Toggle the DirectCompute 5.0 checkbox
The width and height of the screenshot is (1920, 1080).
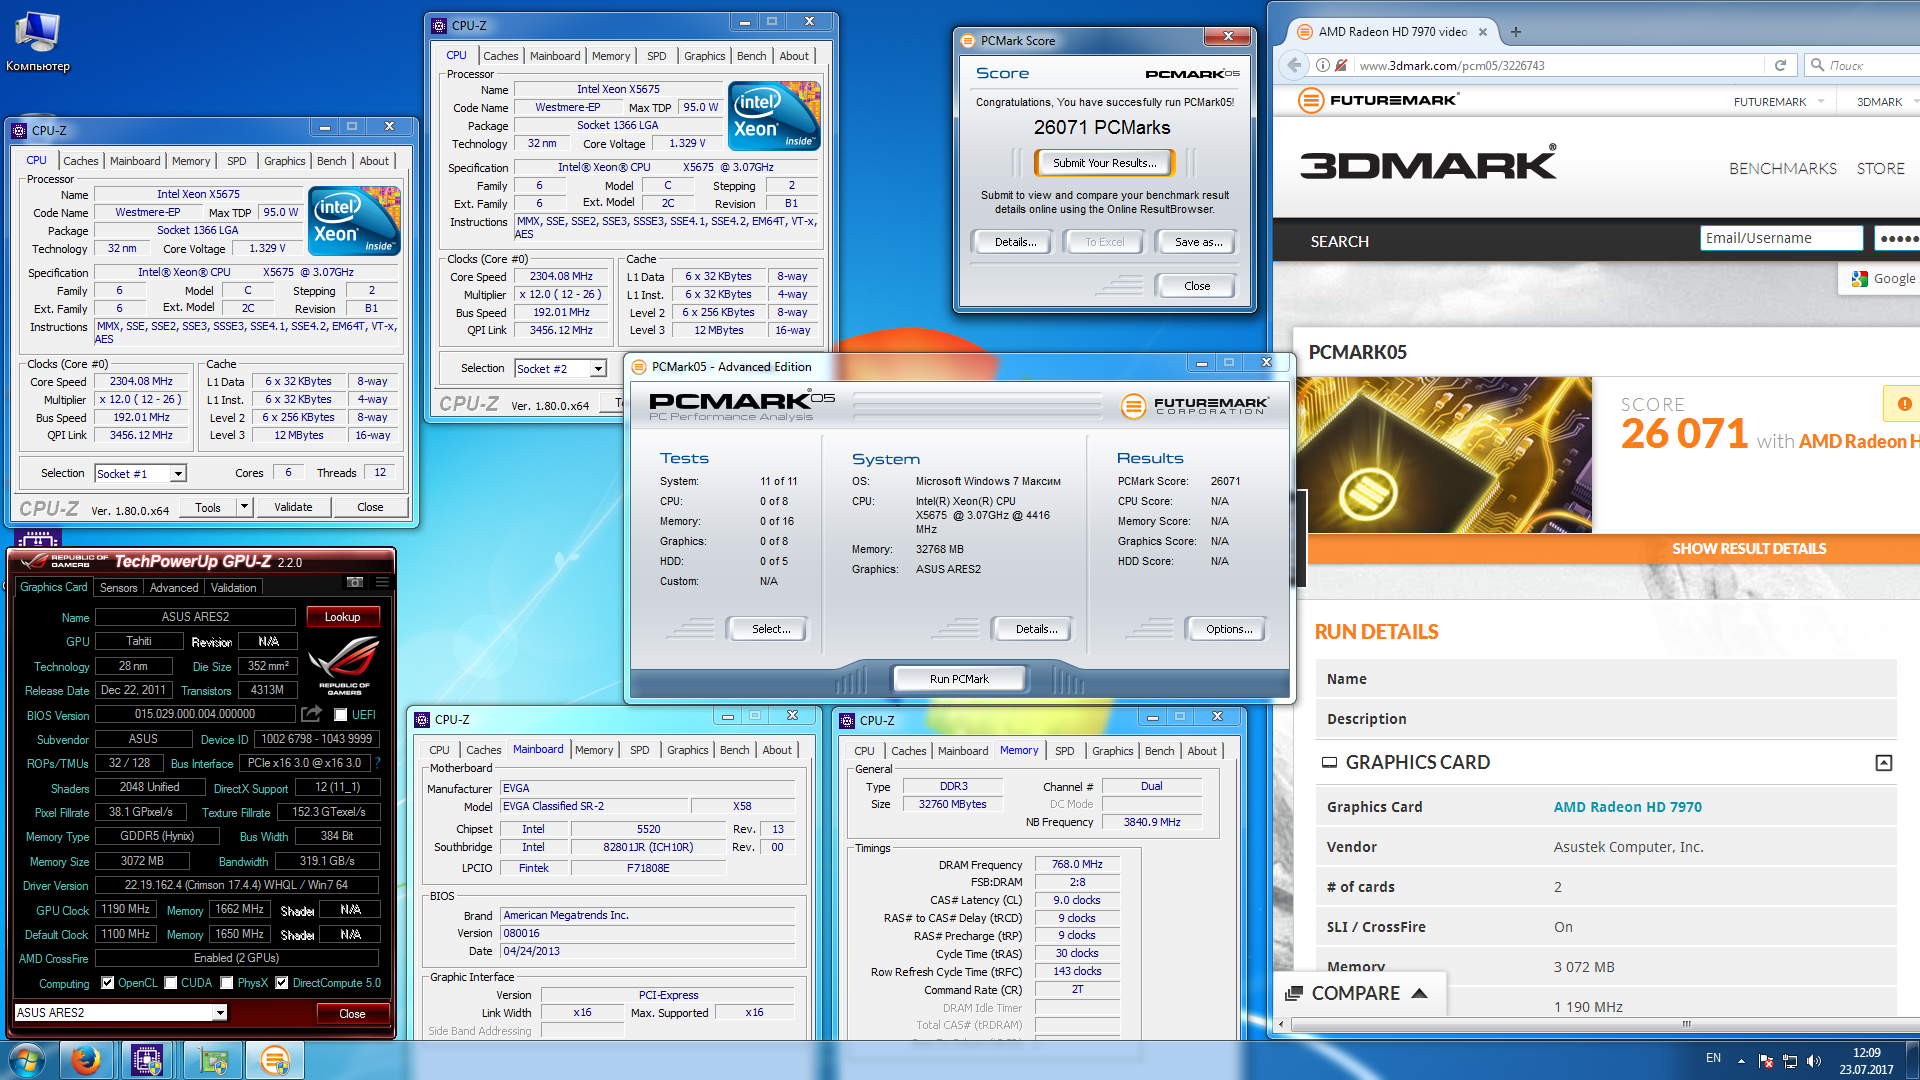[282, 983]
